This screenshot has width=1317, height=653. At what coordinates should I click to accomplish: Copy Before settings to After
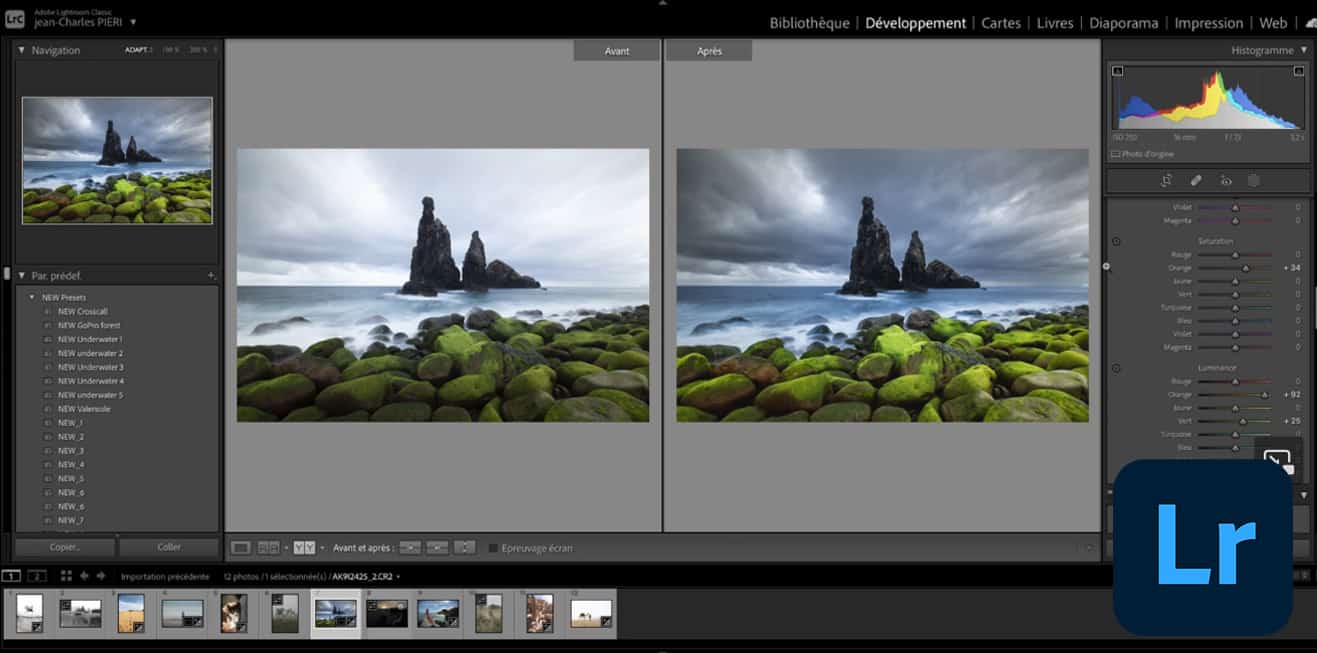pyautogui.click(x=410, y=548)
